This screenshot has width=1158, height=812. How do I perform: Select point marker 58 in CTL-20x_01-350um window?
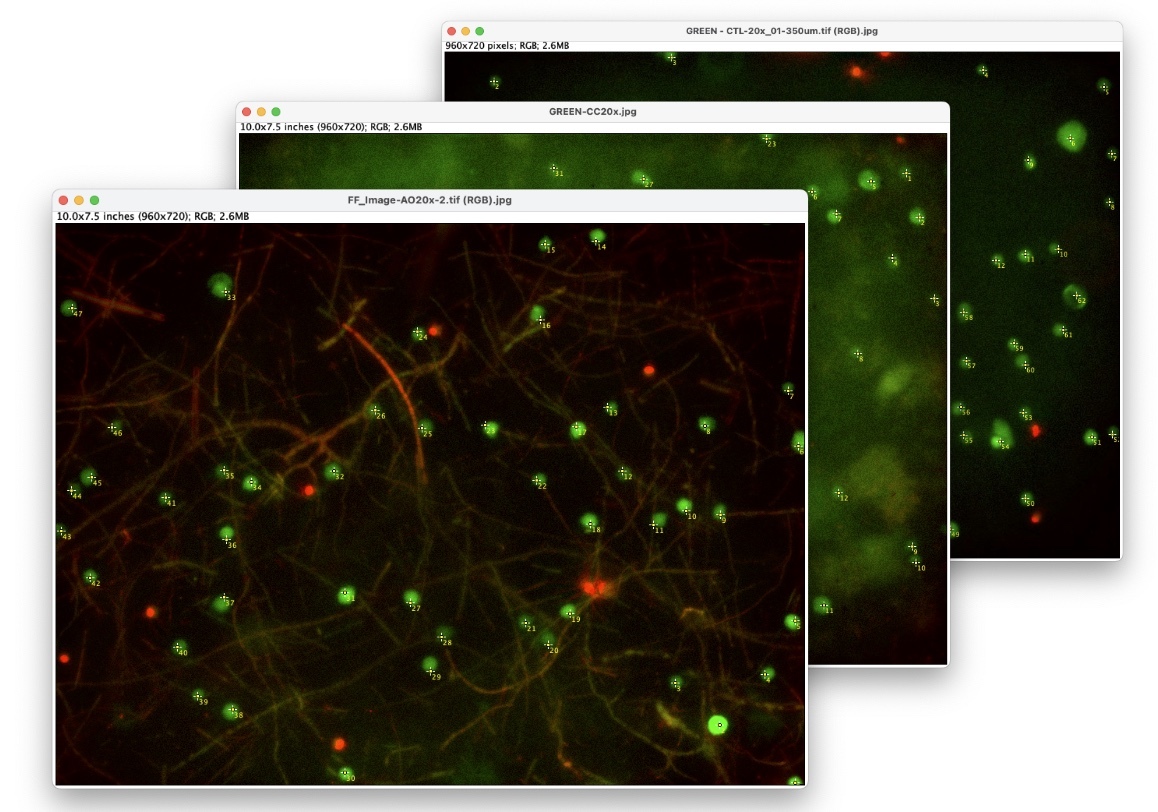965,313
